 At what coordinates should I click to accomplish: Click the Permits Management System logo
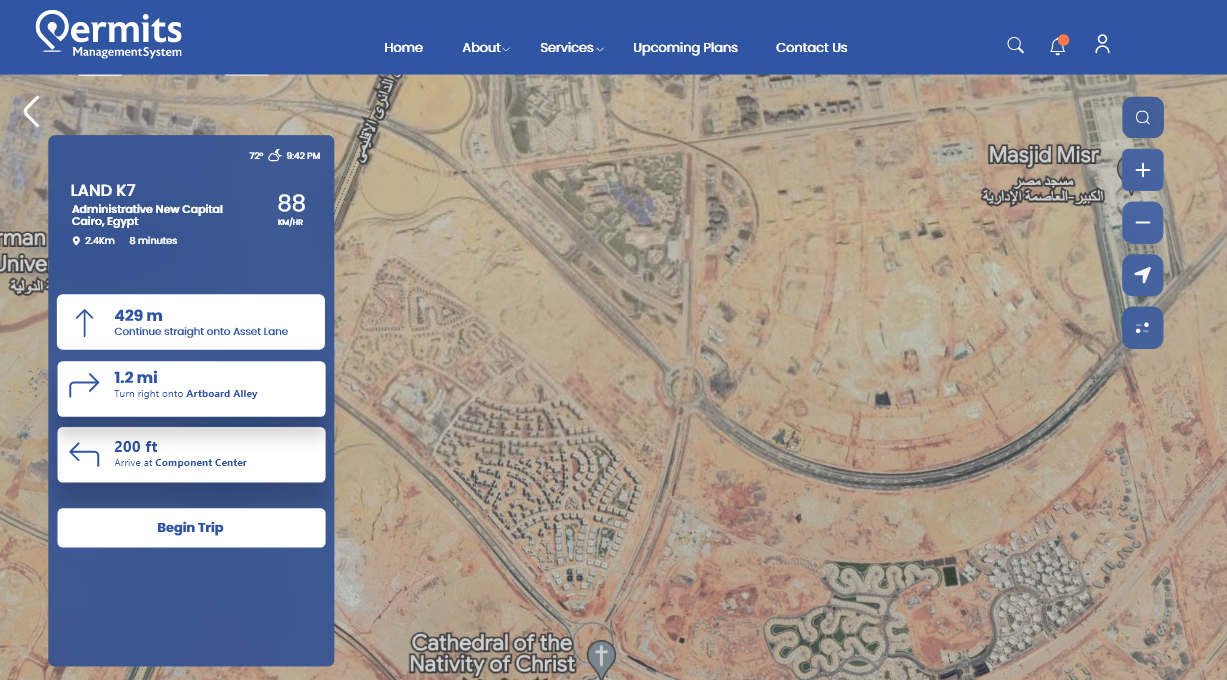[x=109, y=35]
